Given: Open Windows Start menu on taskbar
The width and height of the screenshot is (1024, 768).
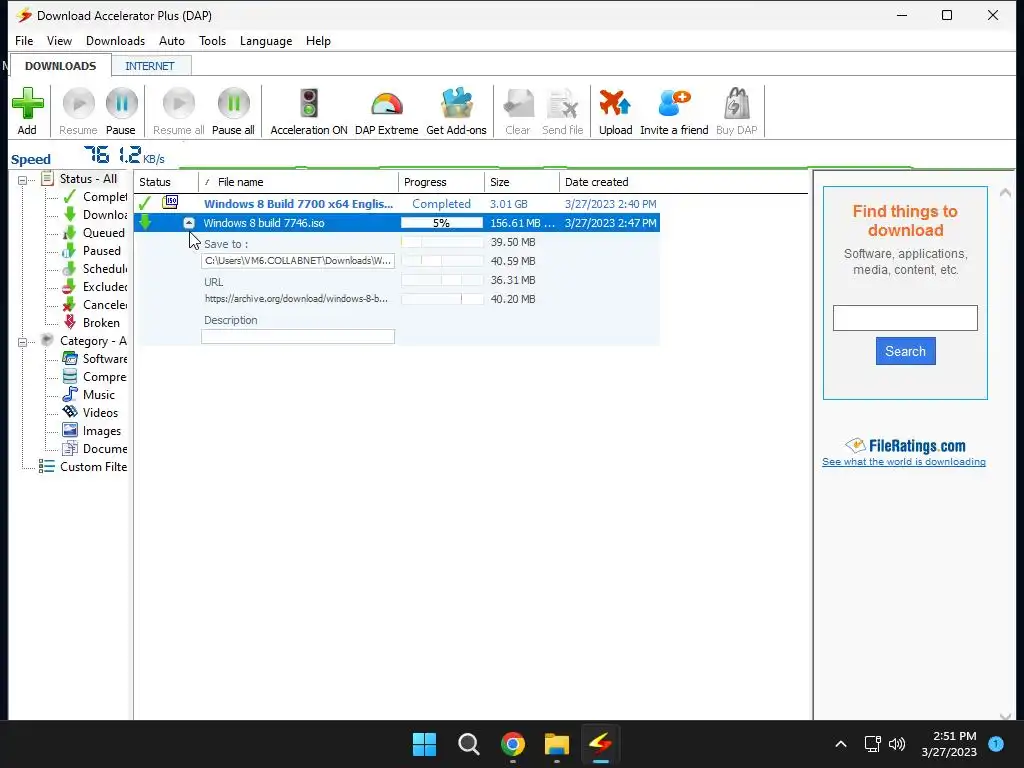Looking at the screenshot, I should [x=424, y=744].
